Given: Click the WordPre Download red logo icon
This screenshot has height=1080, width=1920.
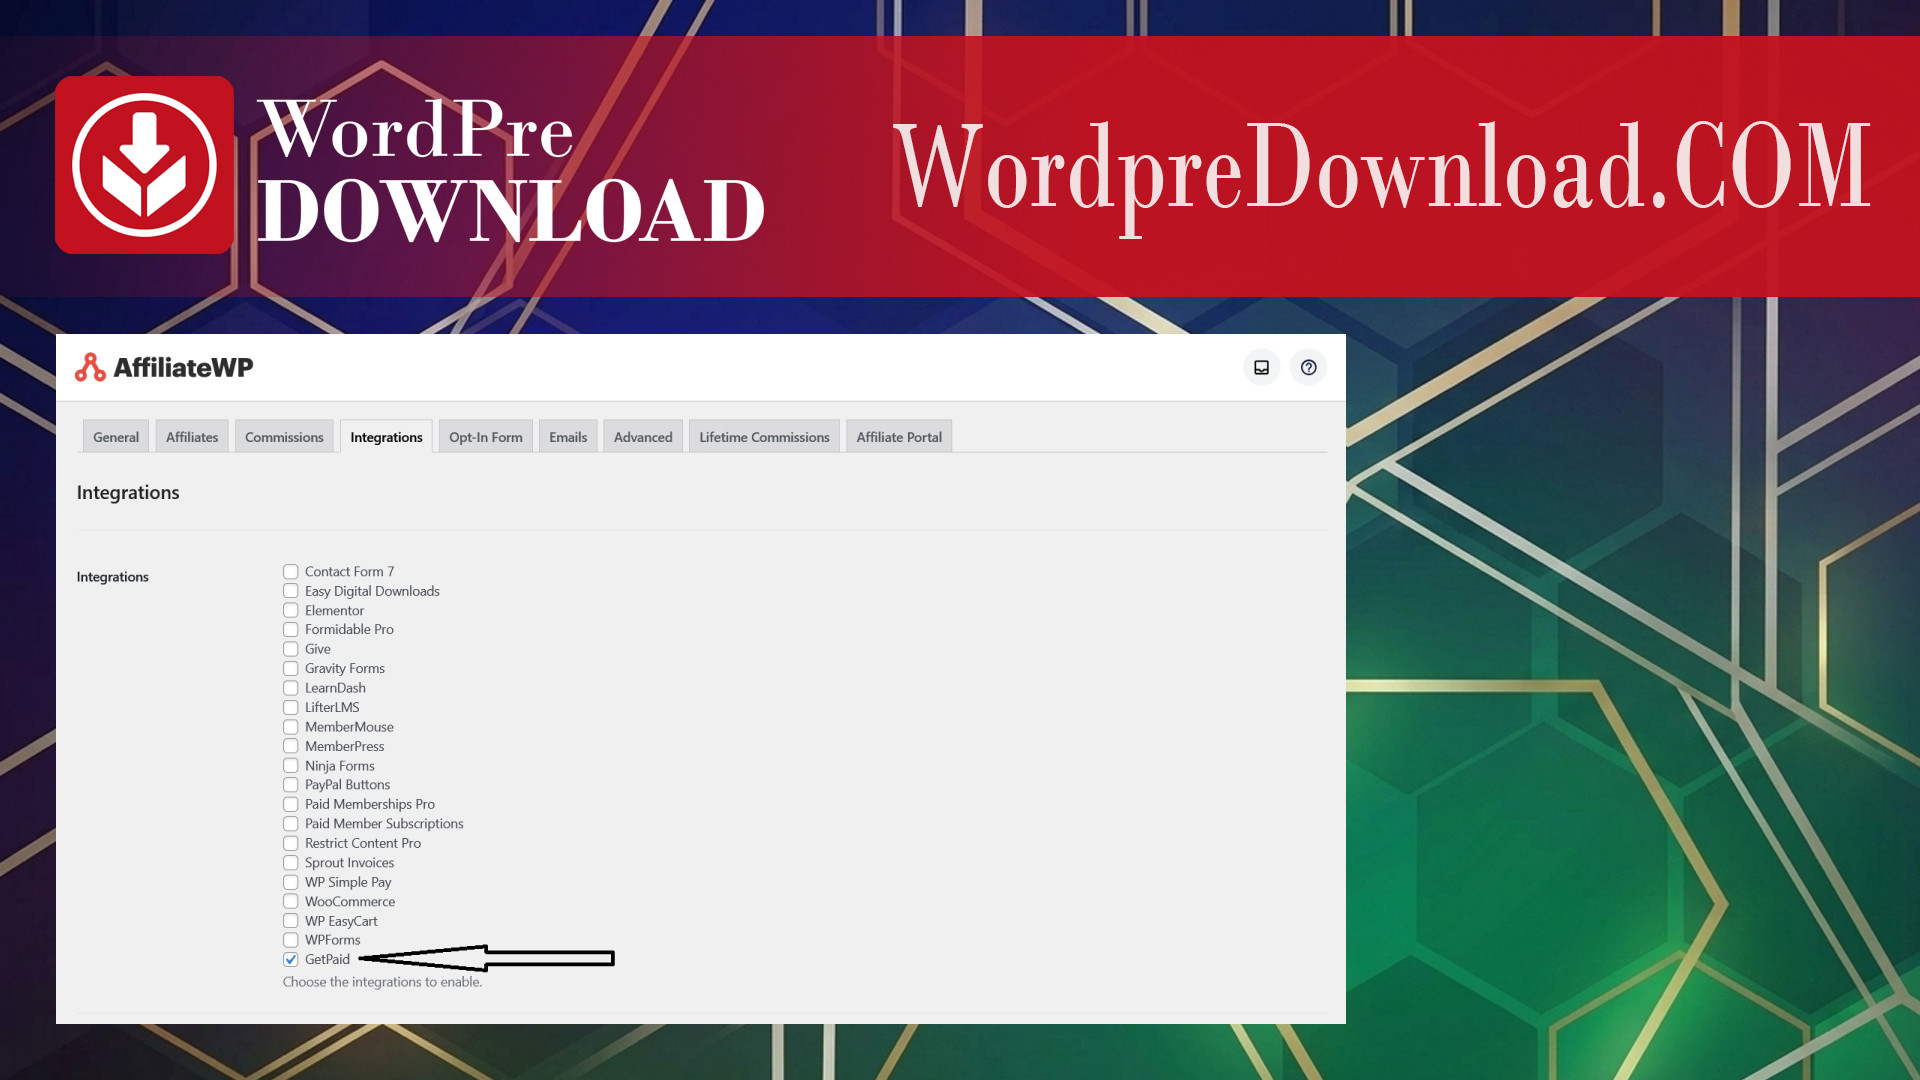Looking at the screenshot, I should (x=145, y=165).
